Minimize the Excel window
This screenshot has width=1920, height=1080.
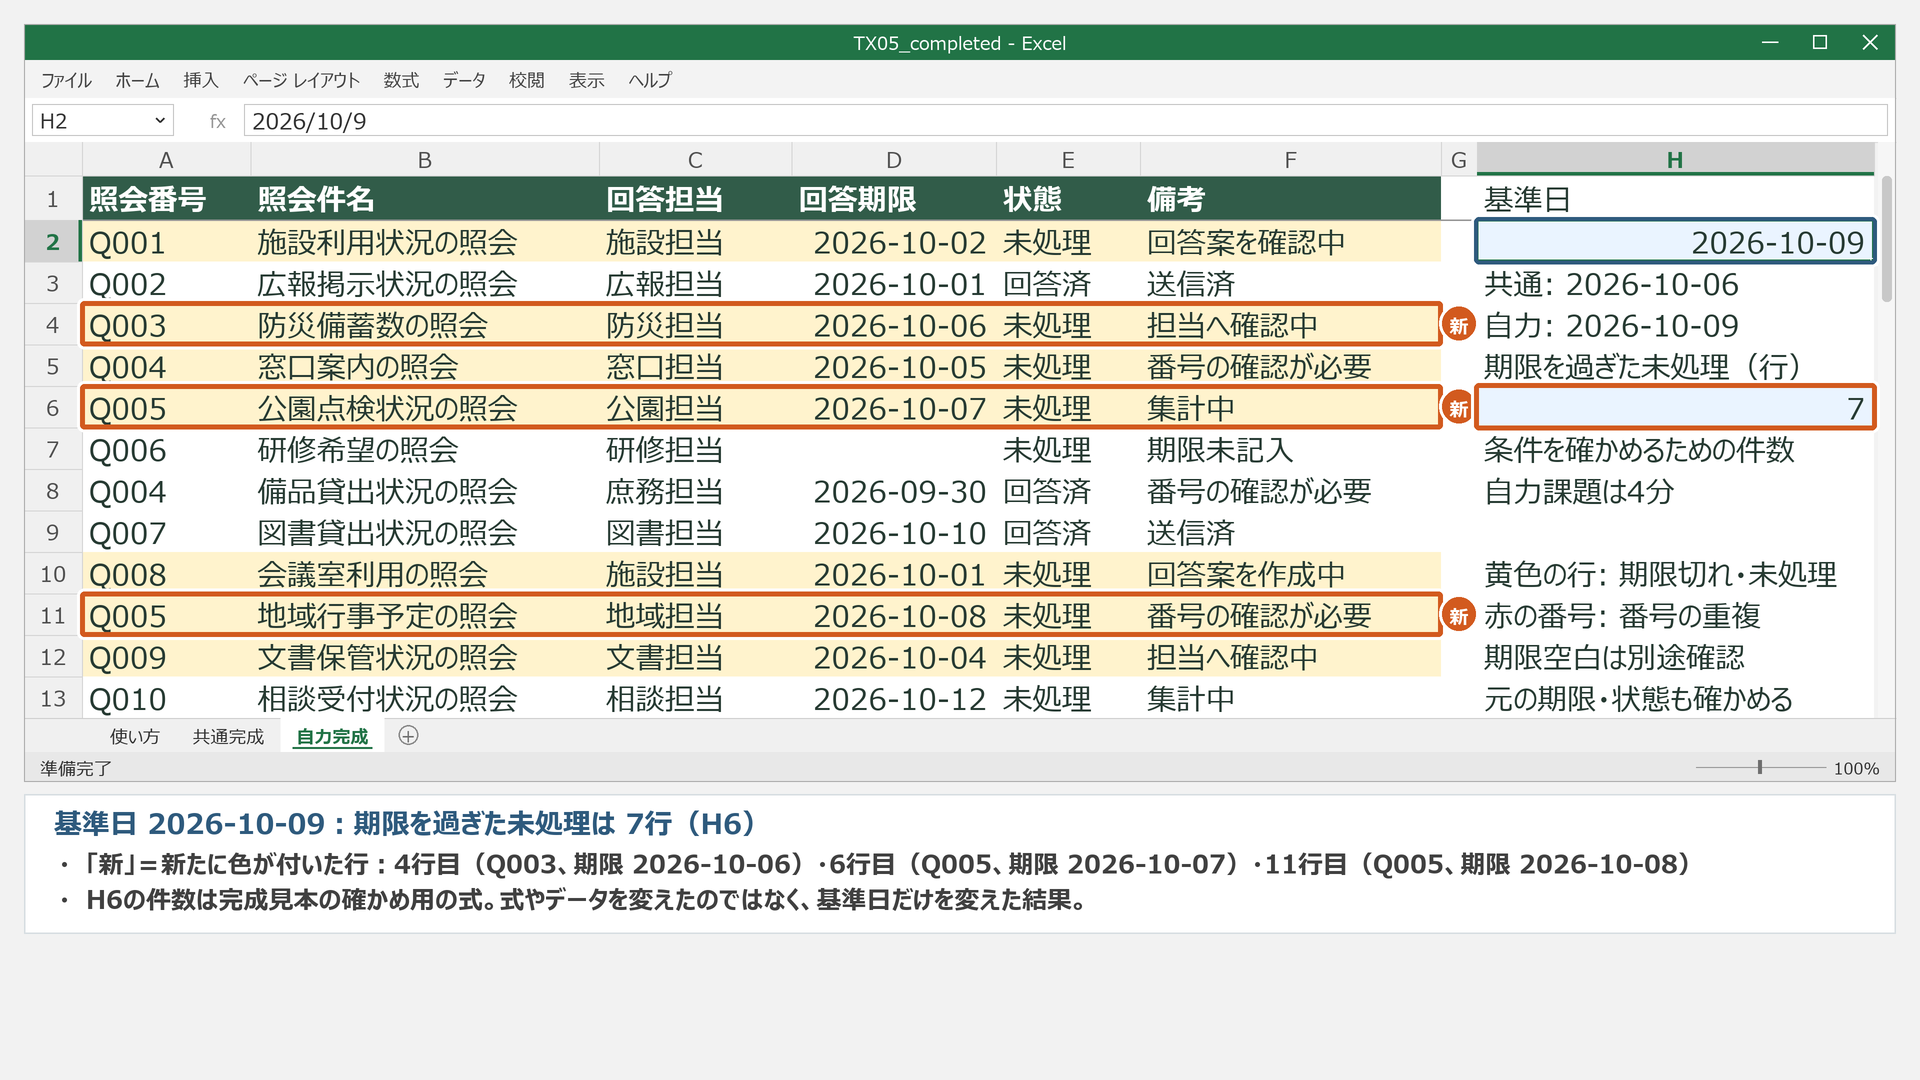tap(1770, 43)
